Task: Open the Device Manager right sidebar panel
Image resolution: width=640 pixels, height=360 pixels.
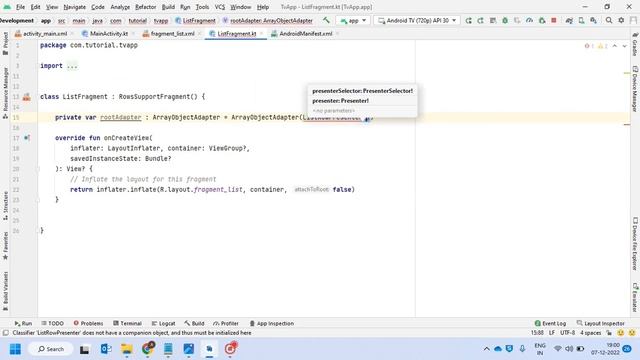Action: pyautogui.click(x=635, y=89)
